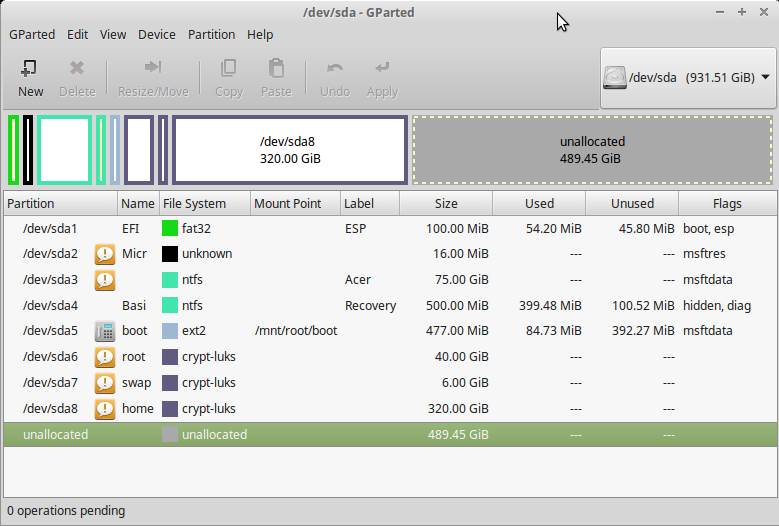Screen dimensions: 779x526
Task: Click the 'hidden, diag' flags cell
Action: tap(717, 305)
